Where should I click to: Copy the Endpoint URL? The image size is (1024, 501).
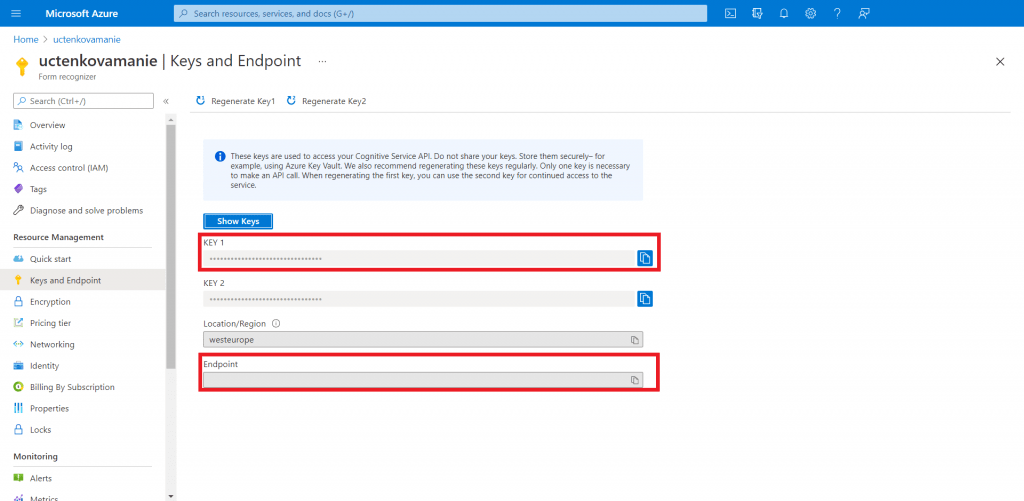tap(634, 380)
